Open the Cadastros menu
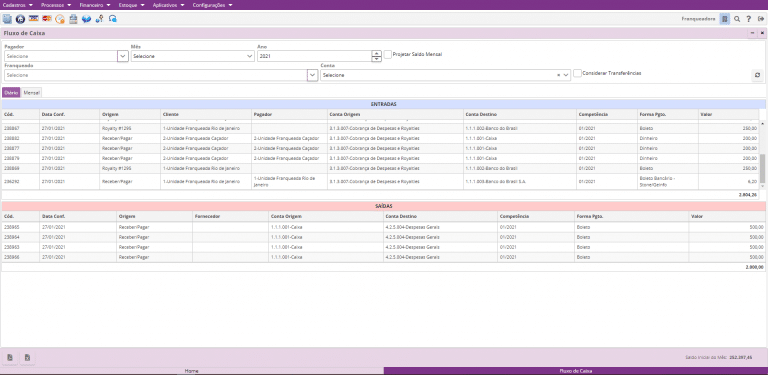Screen dimensions: 768x375 coord(18,5)
